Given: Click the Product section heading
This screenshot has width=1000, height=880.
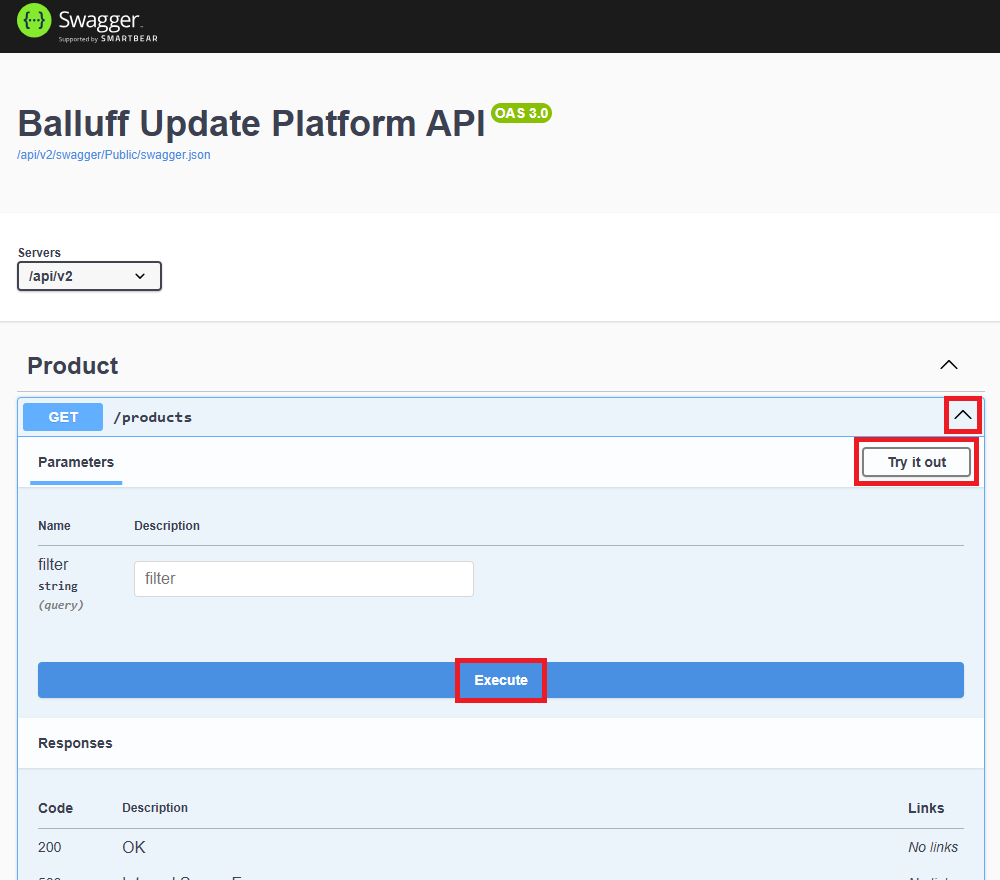Looking at the screenshot, I should point(73,366).
